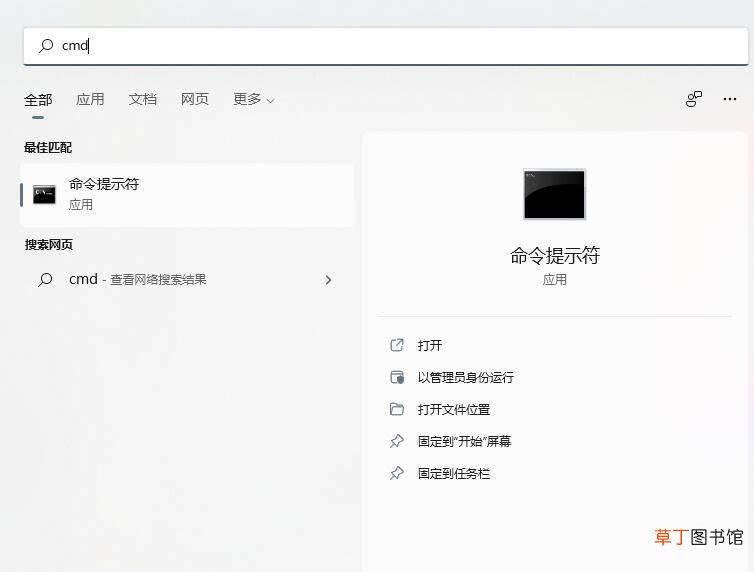
Task: Click the cmd search input field
Action: click(386, 46)
